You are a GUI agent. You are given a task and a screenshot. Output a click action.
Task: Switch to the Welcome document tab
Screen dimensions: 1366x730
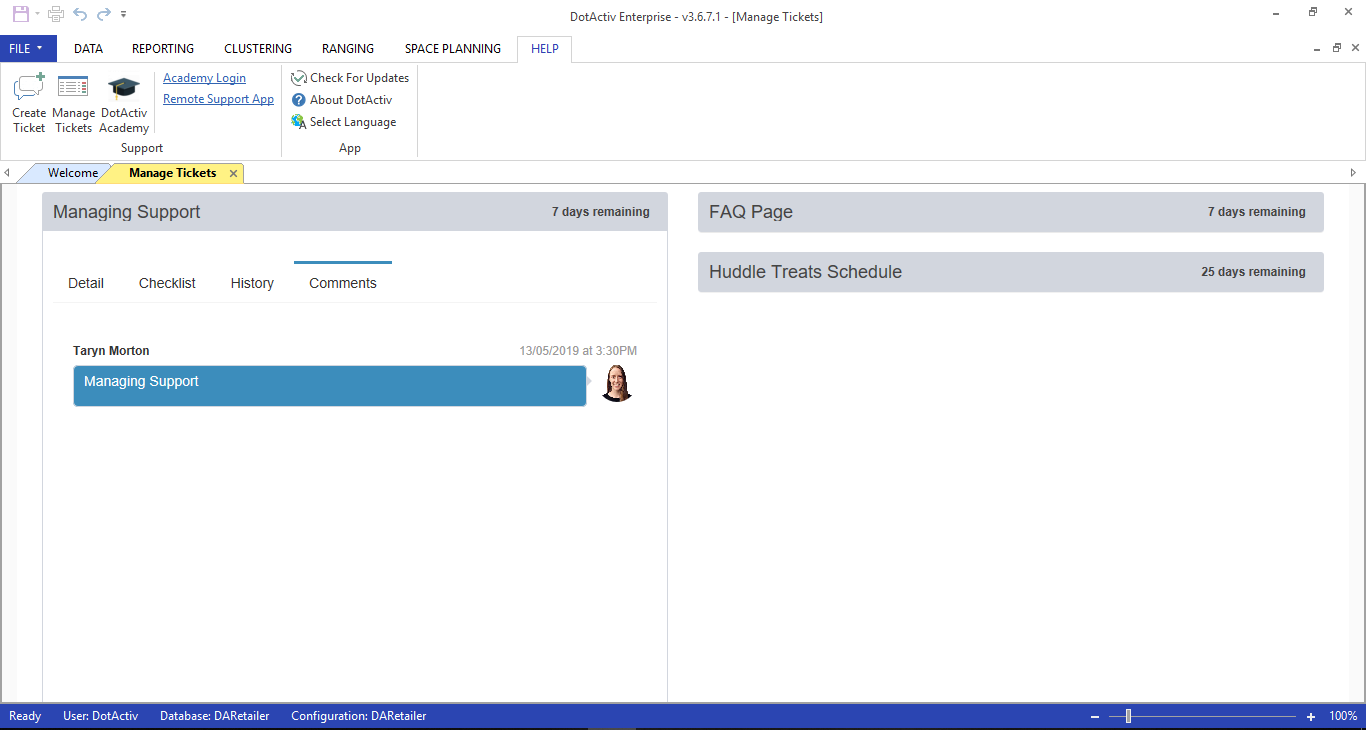[73, 173]
